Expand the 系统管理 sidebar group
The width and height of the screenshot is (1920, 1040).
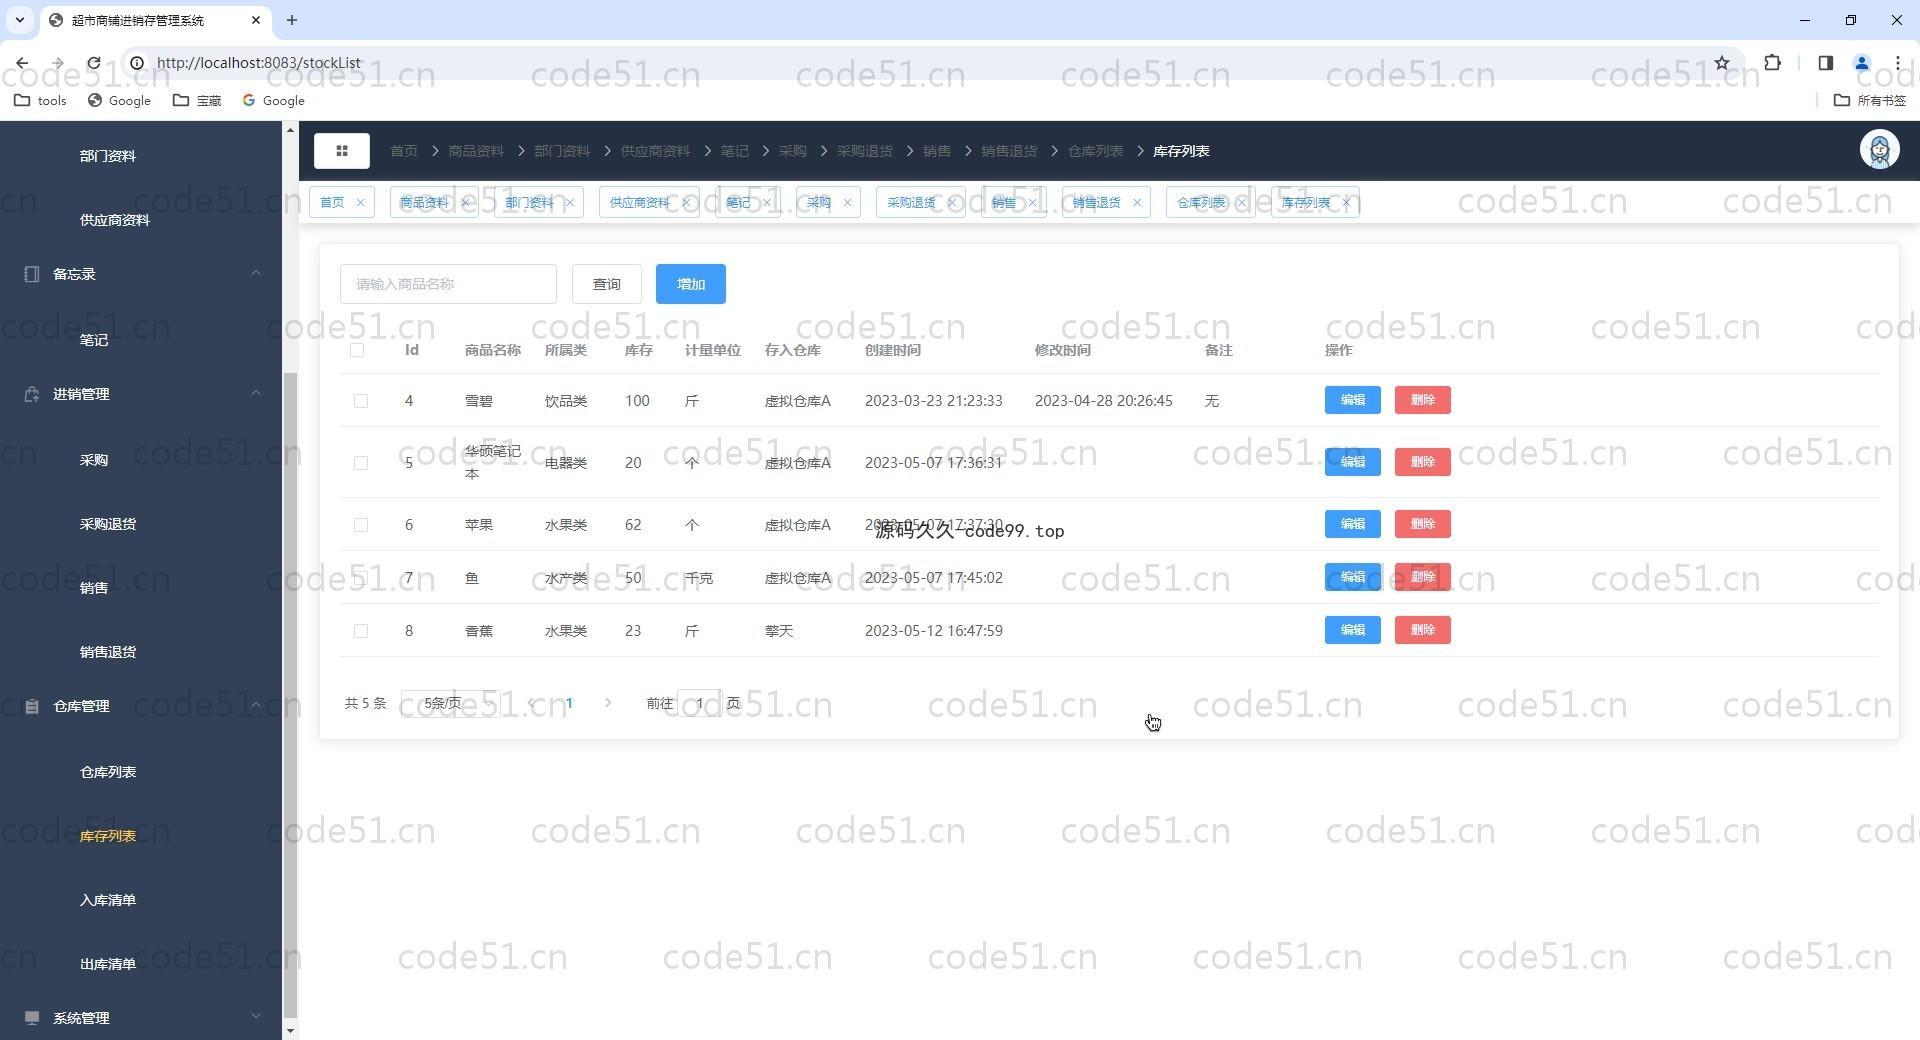(141, 1018)
